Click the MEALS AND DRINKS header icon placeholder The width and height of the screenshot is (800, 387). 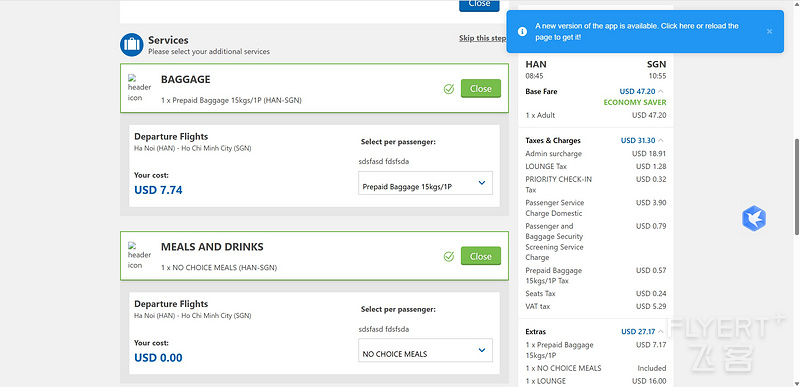(139, 255)
